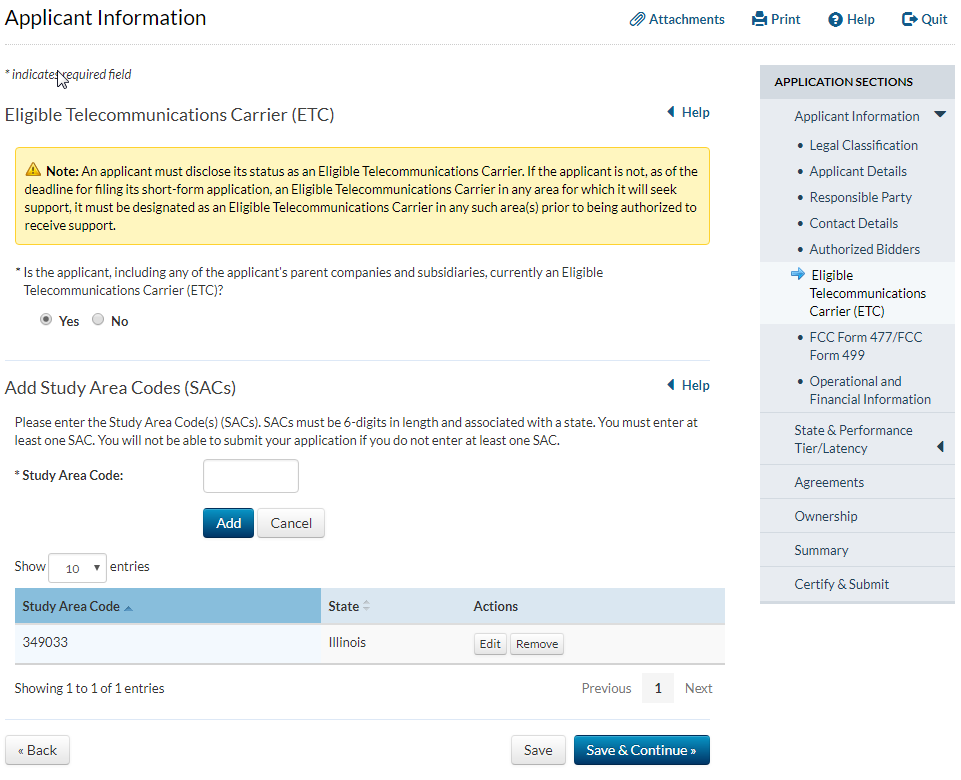Collapse the Applicant Information section arrow
The height and width of the screenshot is (780, 961).
coord(939,116)
